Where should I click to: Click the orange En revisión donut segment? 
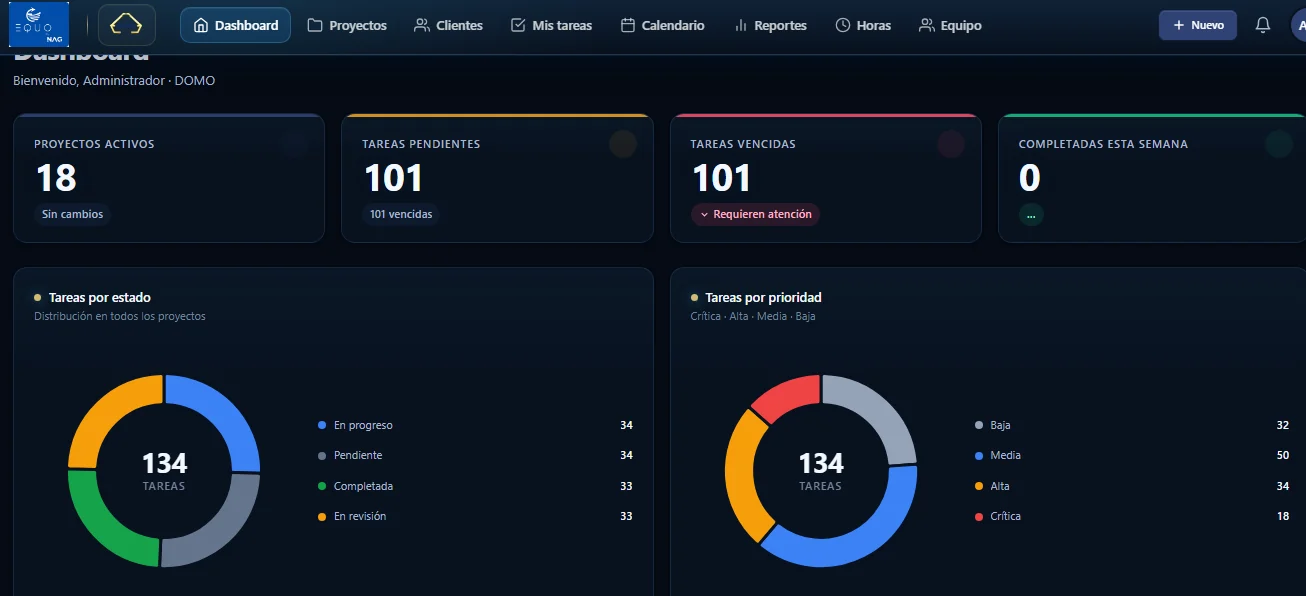pyautogui.click(x=105, y=411)
